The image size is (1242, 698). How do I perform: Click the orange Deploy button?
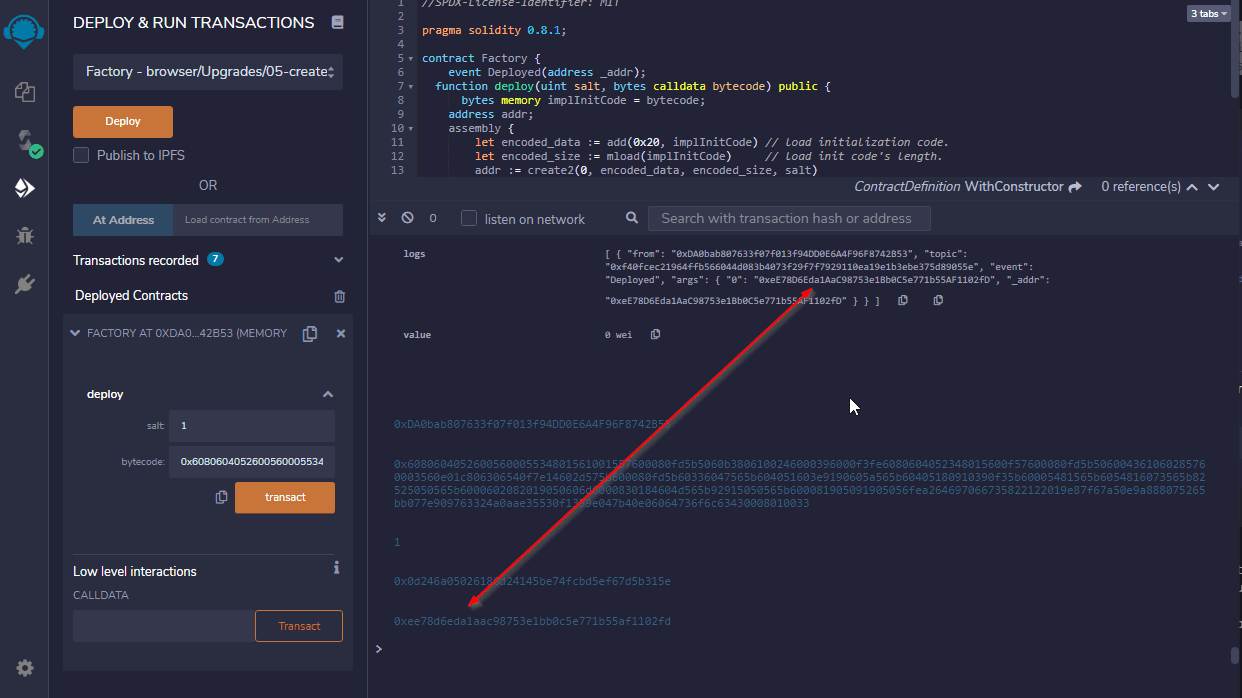coord(123,121)
